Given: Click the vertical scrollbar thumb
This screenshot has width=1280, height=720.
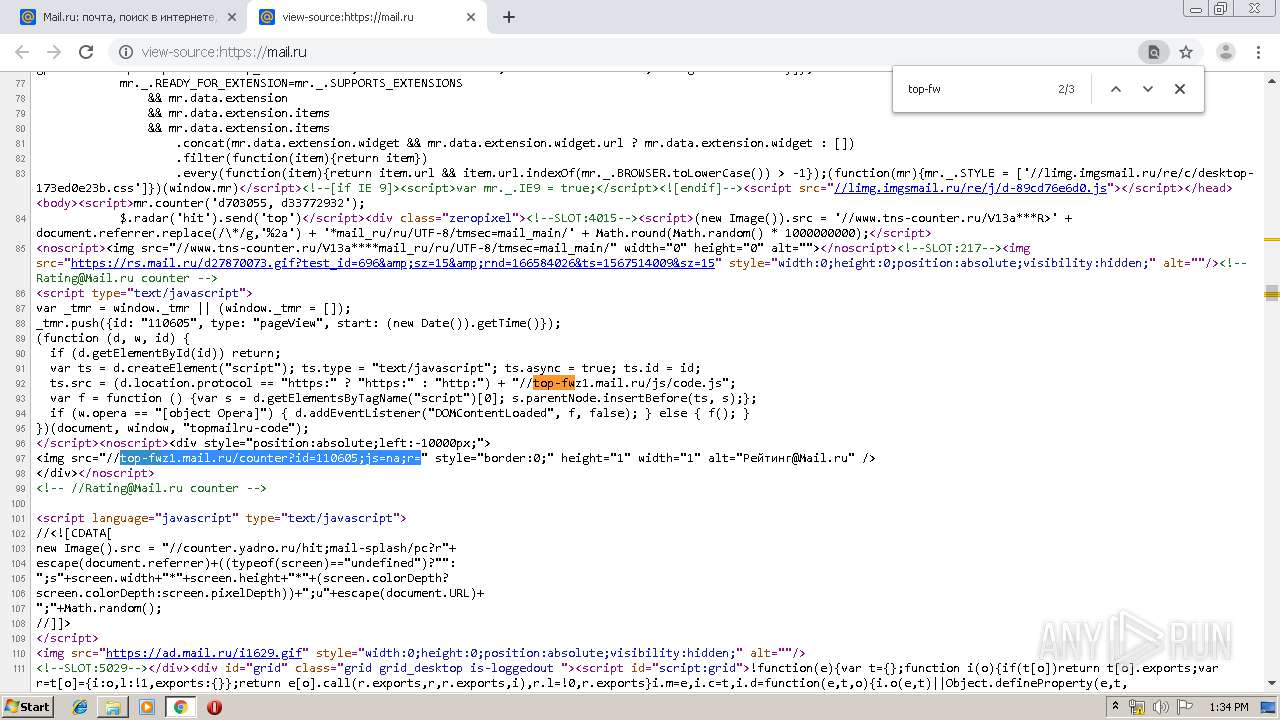Looking at the screenshot, I should click(x=1272, y=292).
